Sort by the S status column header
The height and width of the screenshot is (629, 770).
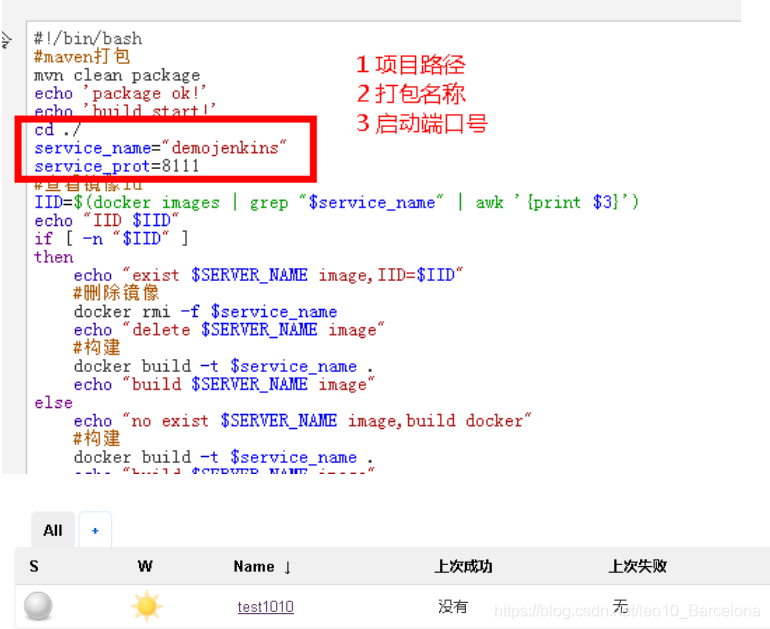34,566
